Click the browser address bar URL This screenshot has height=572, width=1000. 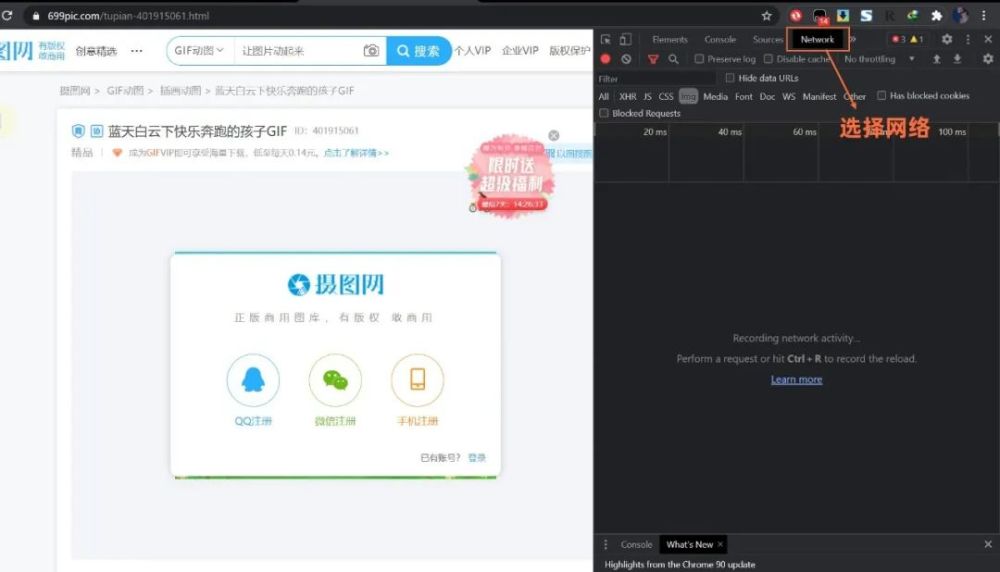tap(128, 16)
